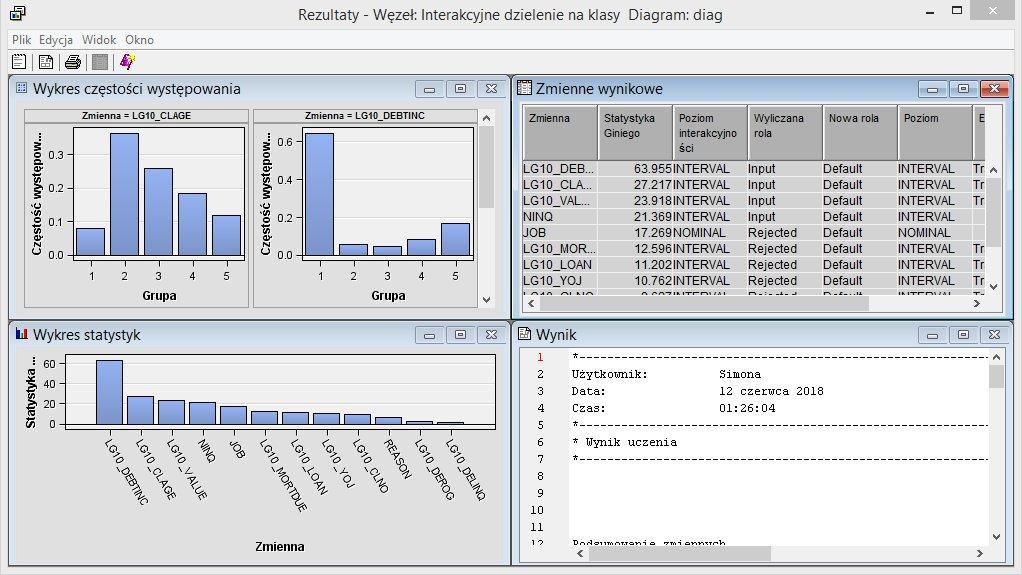Close the Wynik panel
Viewport: 1022px width, 575px height.
pyautogui.click(x=995, y=334)
